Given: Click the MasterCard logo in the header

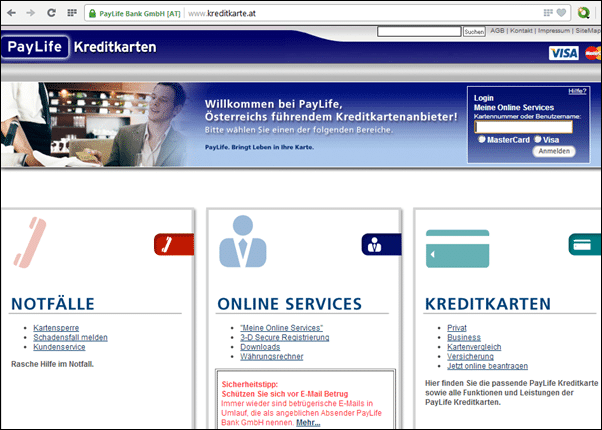Looking at the screenshot, I should 593,53.
